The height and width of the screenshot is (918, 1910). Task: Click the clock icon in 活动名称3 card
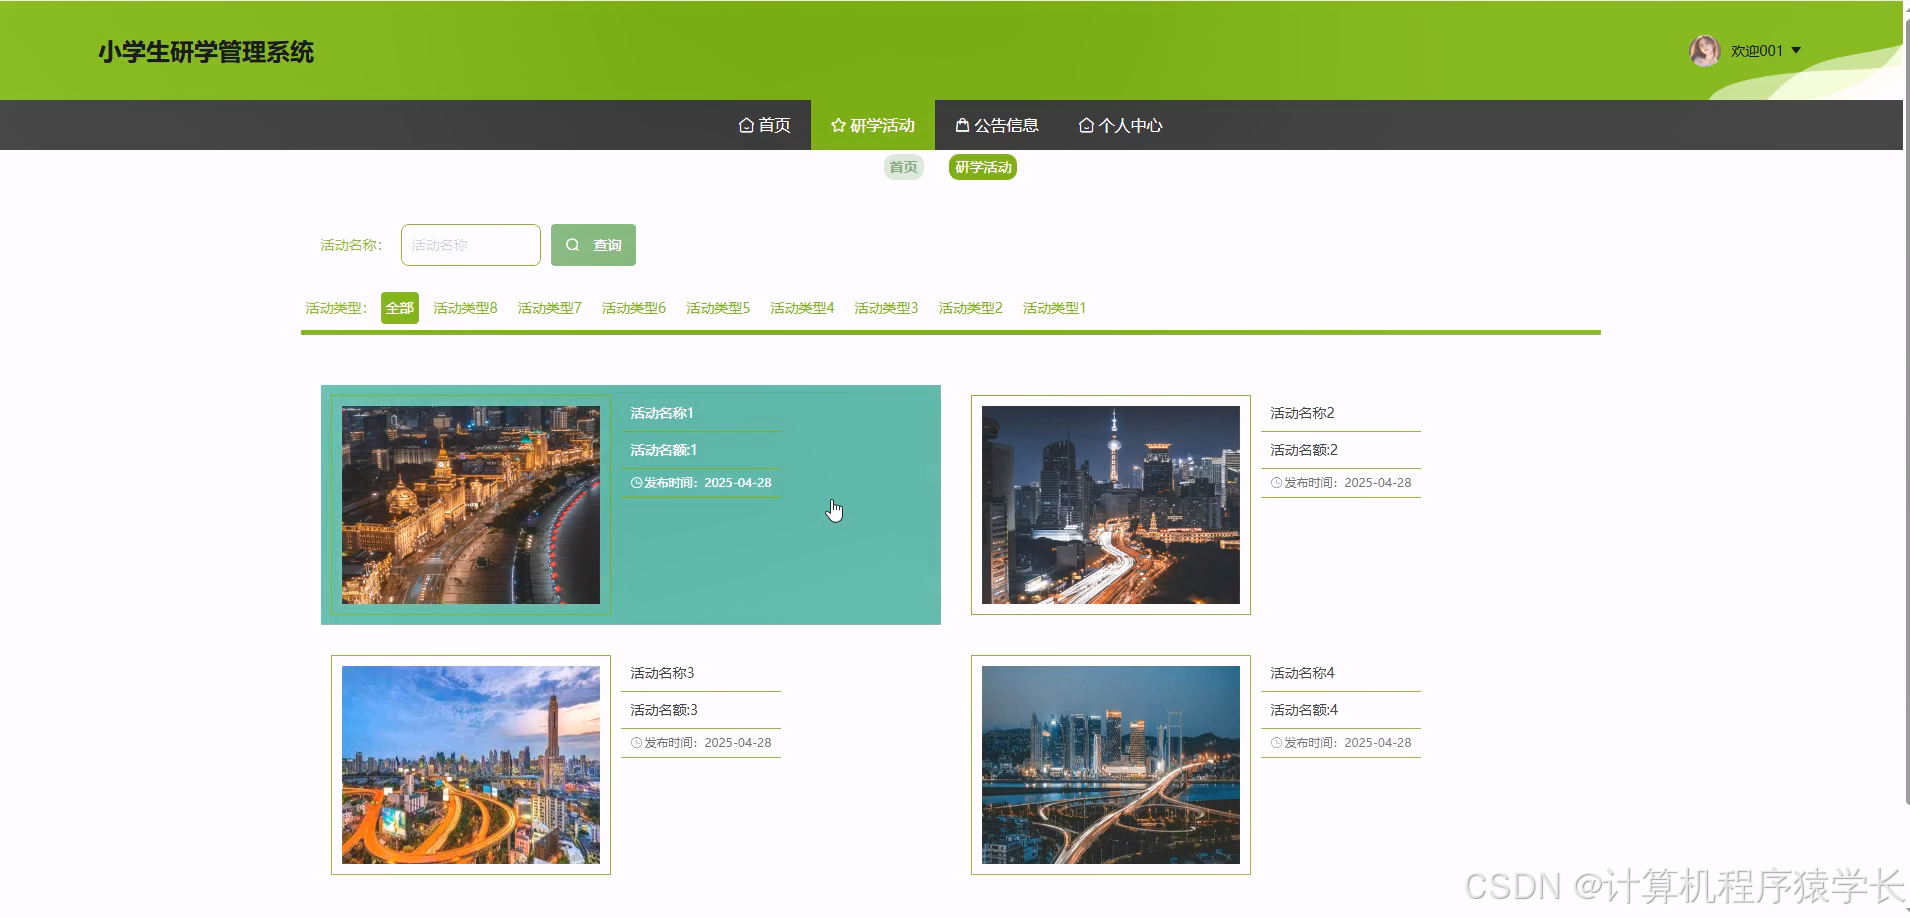636,743
